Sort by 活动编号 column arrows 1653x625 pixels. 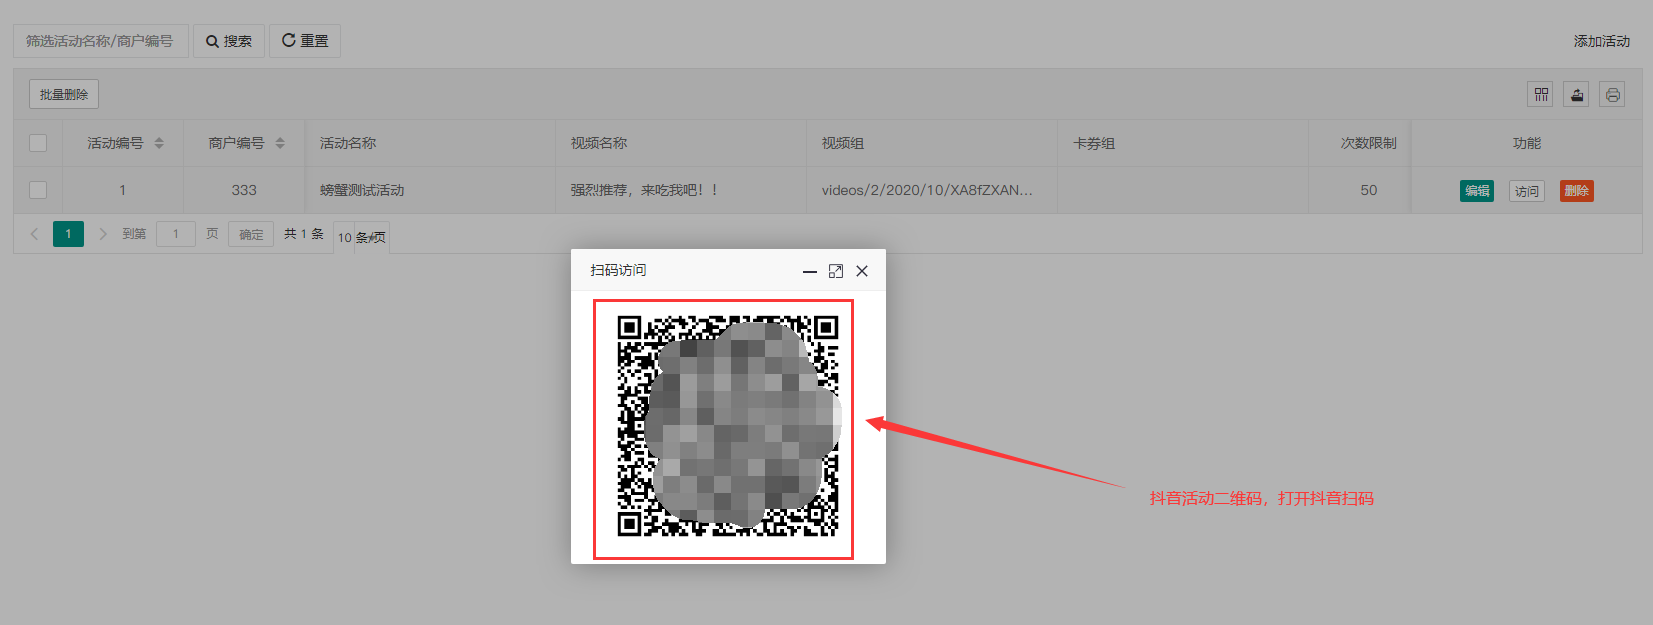tap(159, 143)
